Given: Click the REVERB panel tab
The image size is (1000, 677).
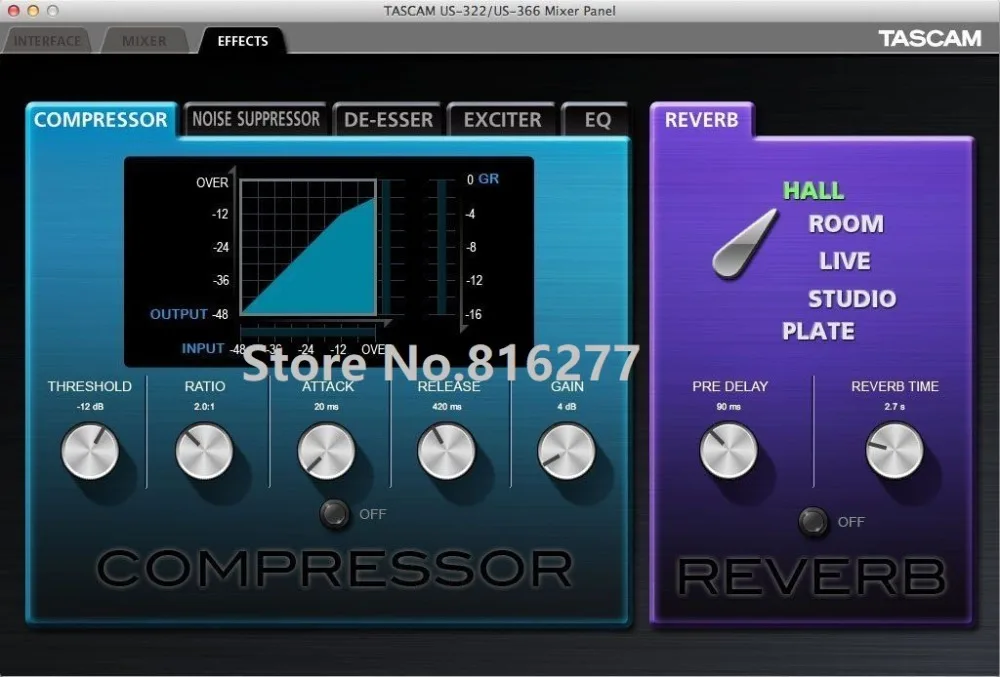Looking at the screenshot, I should [702, 119].
